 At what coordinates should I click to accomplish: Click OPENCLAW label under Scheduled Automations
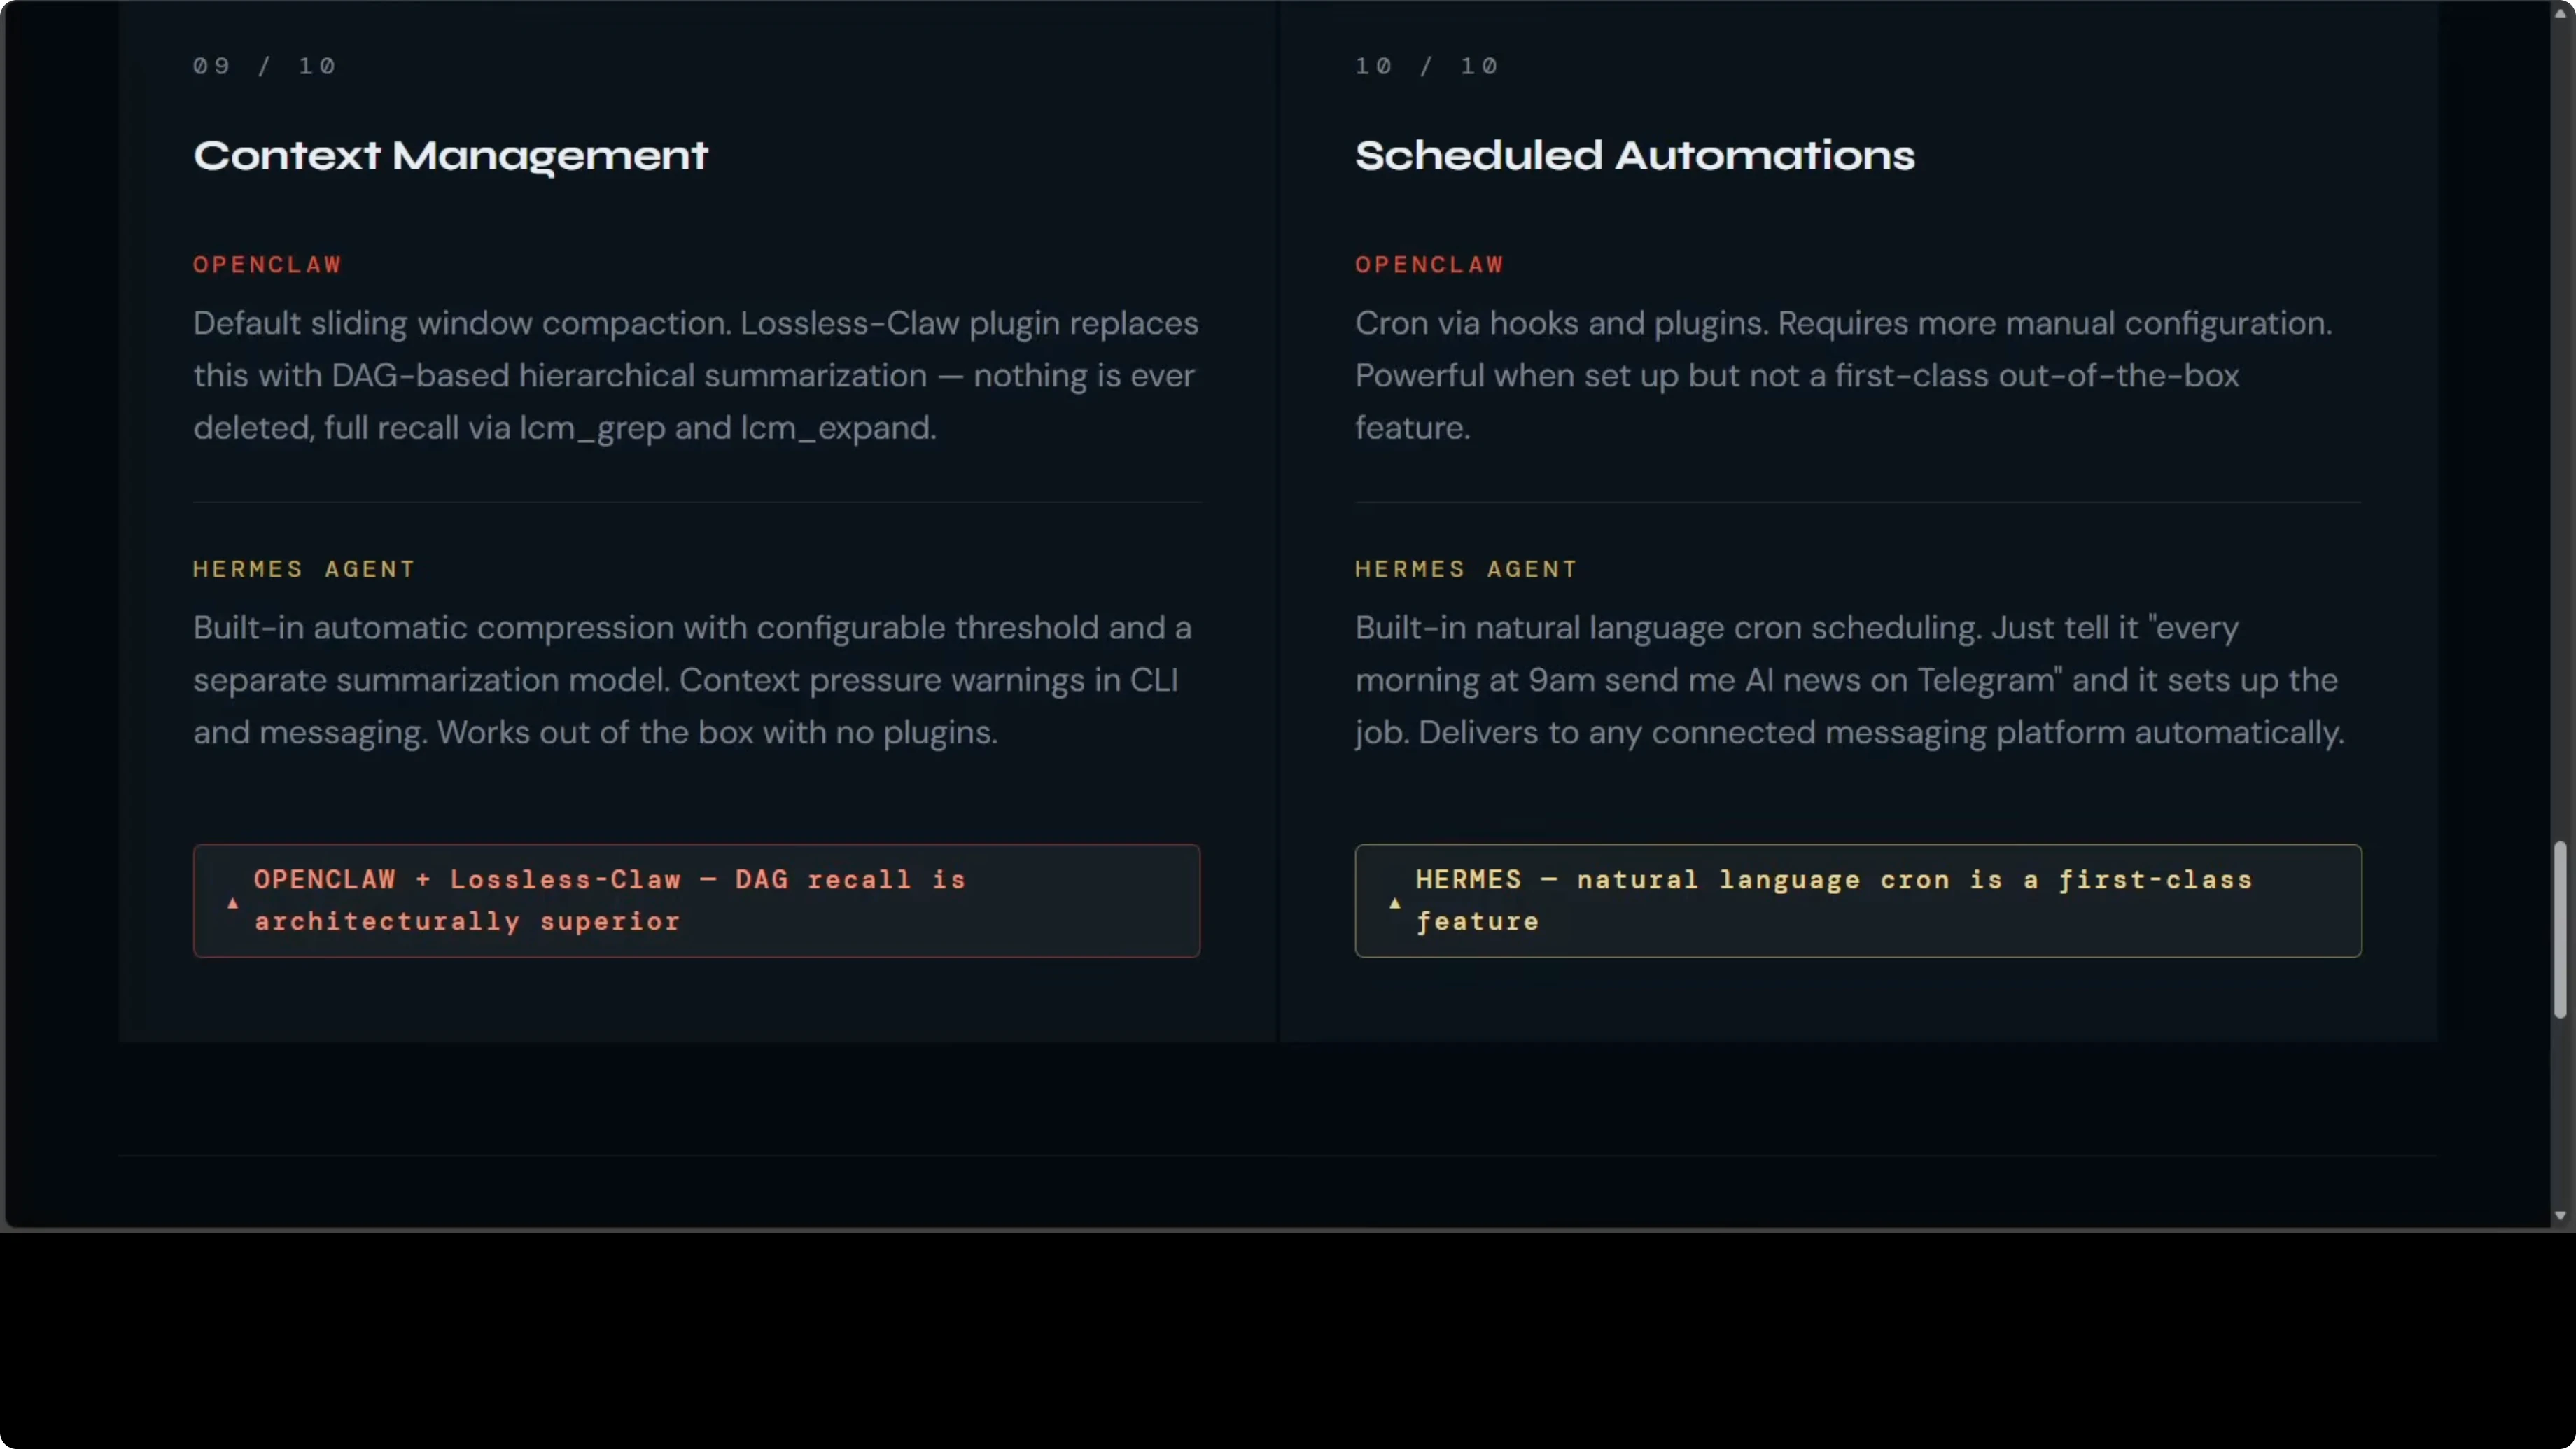tap(1429, 265)
